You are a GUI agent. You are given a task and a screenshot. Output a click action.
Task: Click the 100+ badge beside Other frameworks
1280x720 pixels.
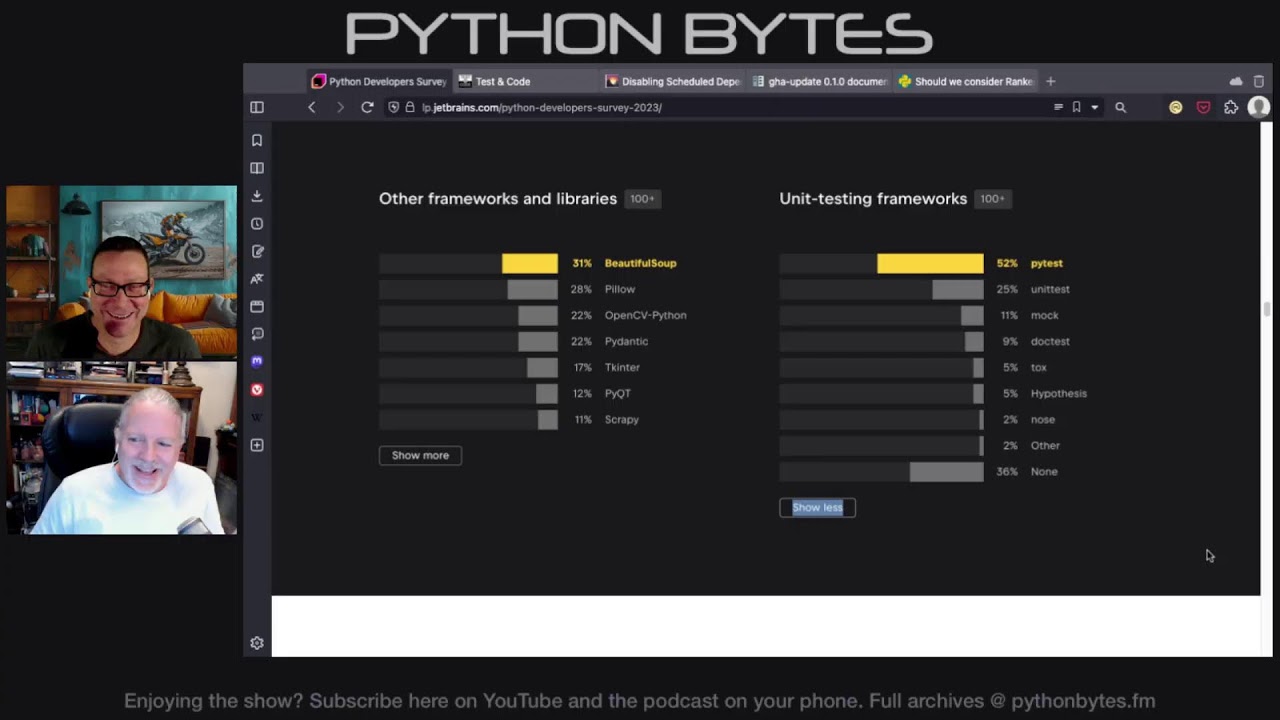coord(642,199)
